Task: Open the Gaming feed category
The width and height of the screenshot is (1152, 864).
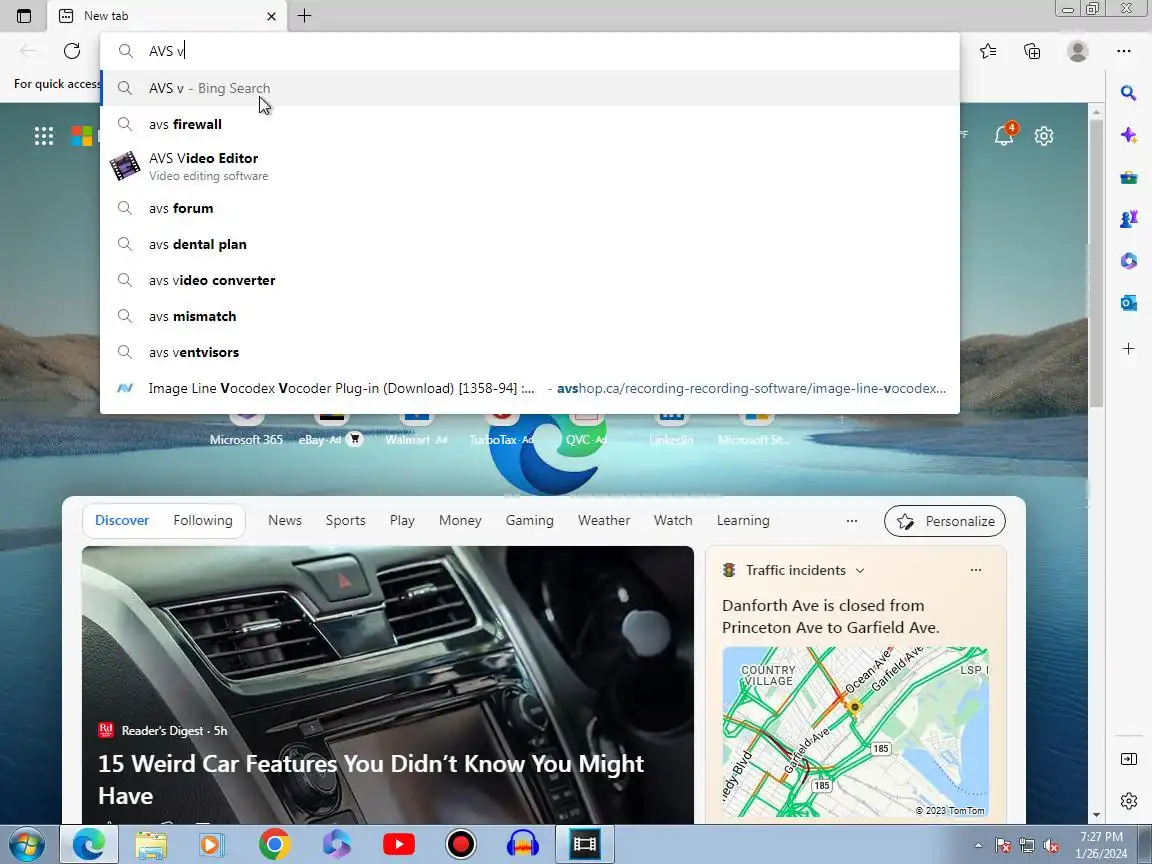Action: click(x=529, y=520)
